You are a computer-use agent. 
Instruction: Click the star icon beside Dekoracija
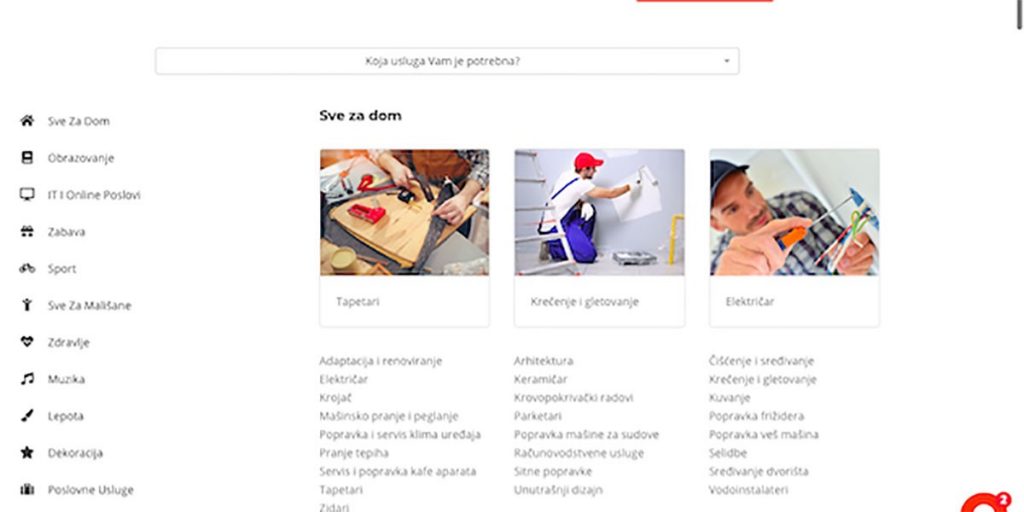(x=27, y=453)
